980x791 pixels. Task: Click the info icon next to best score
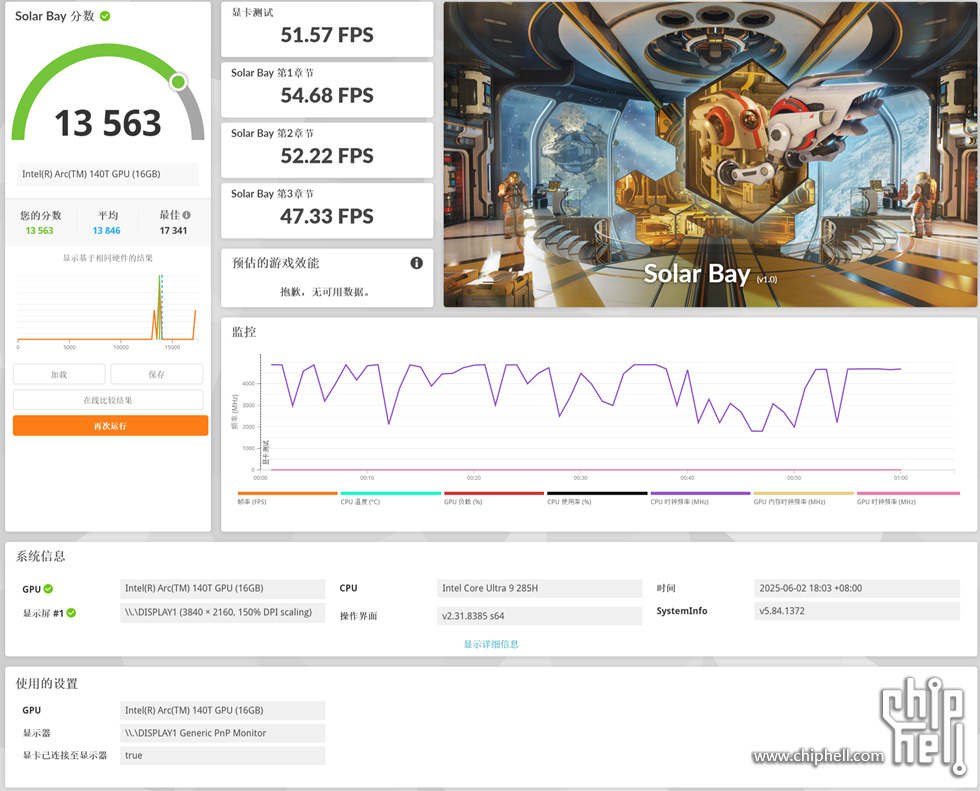(187, 215)
